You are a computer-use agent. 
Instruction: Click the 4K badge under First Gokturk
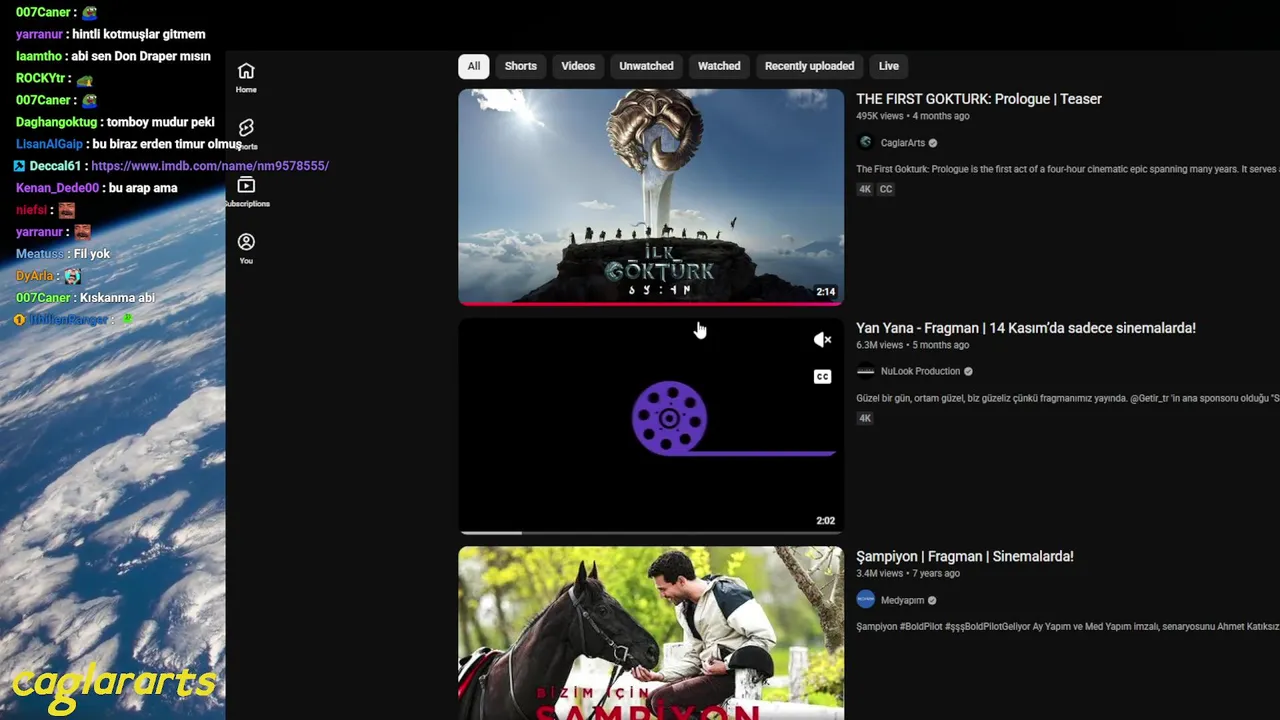(x=865, y=189)
